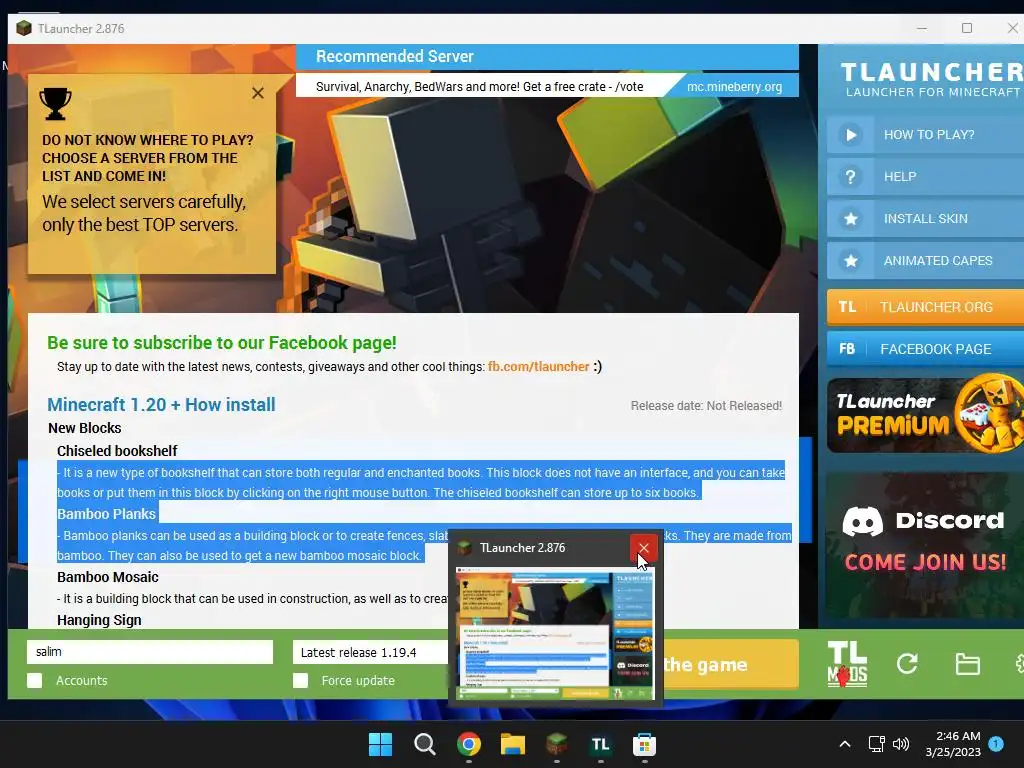Click the username field containing salim
The height and width of the screenshot is (768, 1024).
(150, 652)
